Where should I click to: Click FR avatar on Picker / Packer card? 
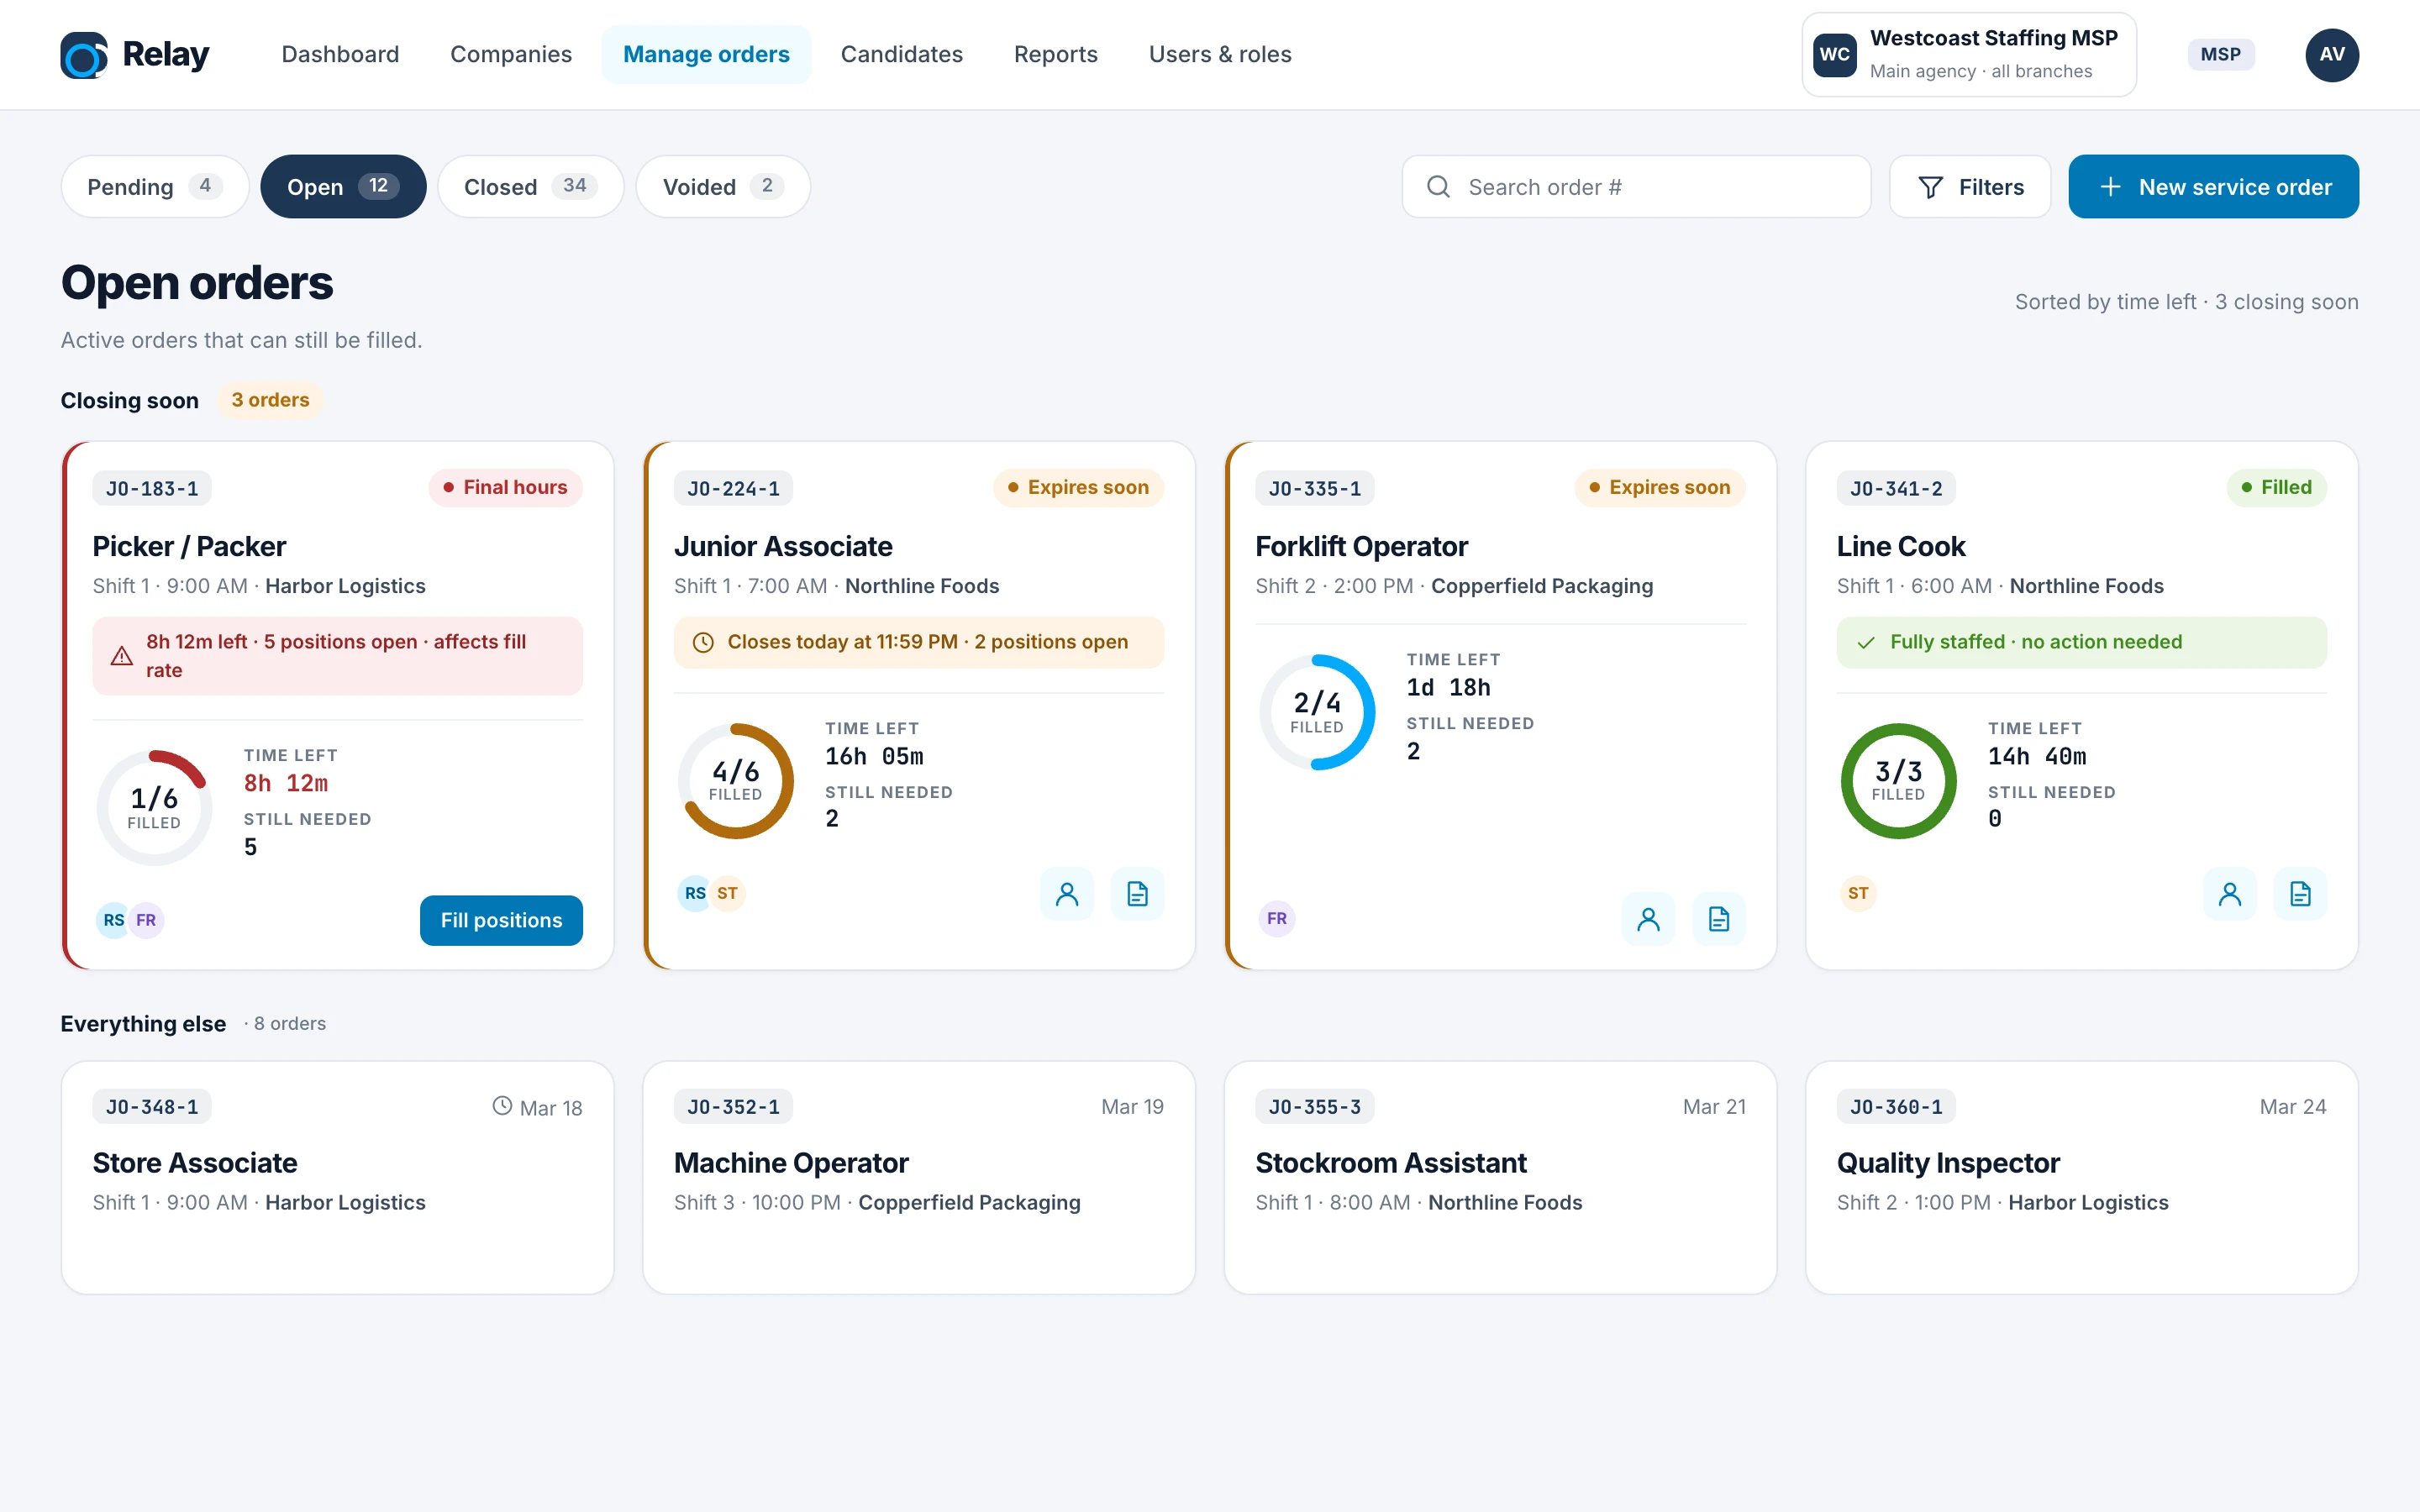[x=146, y=920]
